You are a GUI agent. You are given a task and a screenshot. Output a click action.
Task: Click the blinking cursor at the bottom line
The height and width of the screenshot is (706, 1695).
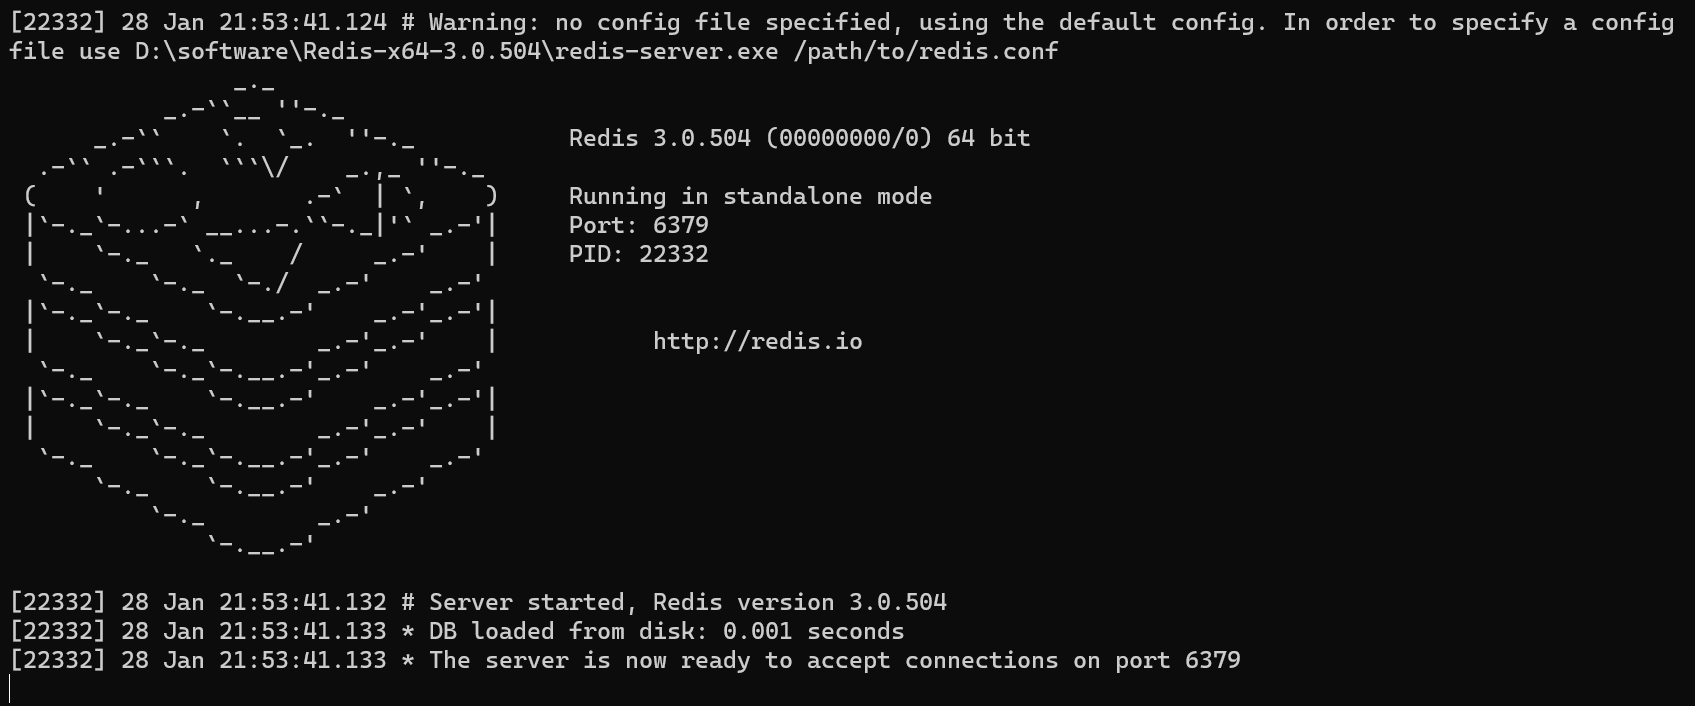click(x=10, y=688)
